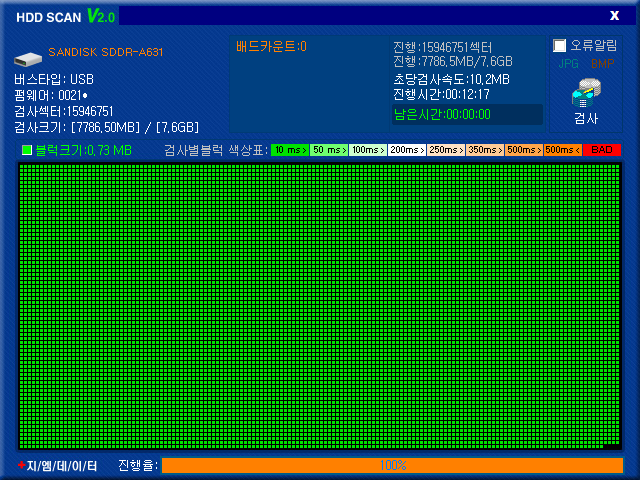
Task: Select the 500ms > legend swatch
Action: 524,150
